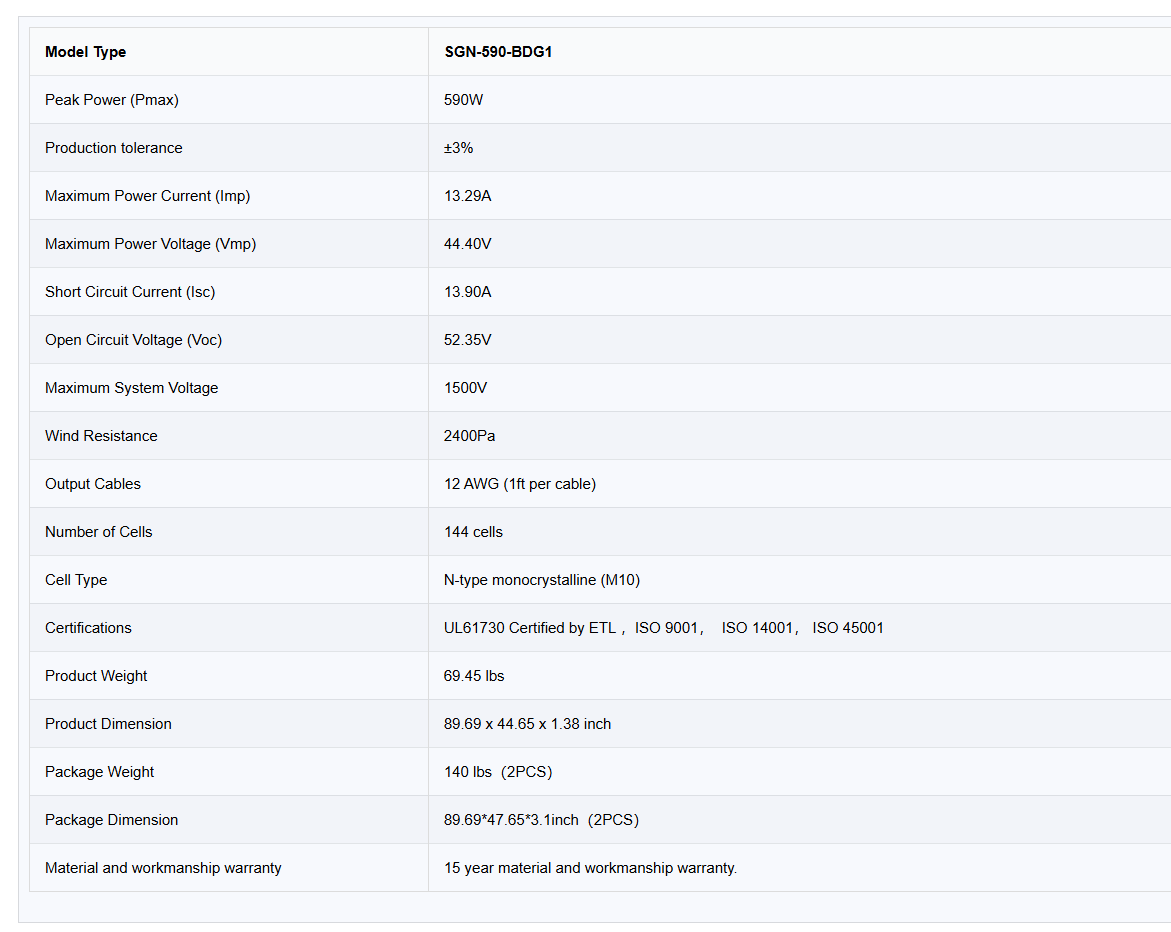Image resolution: width=1171 pixels, height=932 pixels.
Task: Select the Peak Power (Pmax) label
Action: [112, 100]
